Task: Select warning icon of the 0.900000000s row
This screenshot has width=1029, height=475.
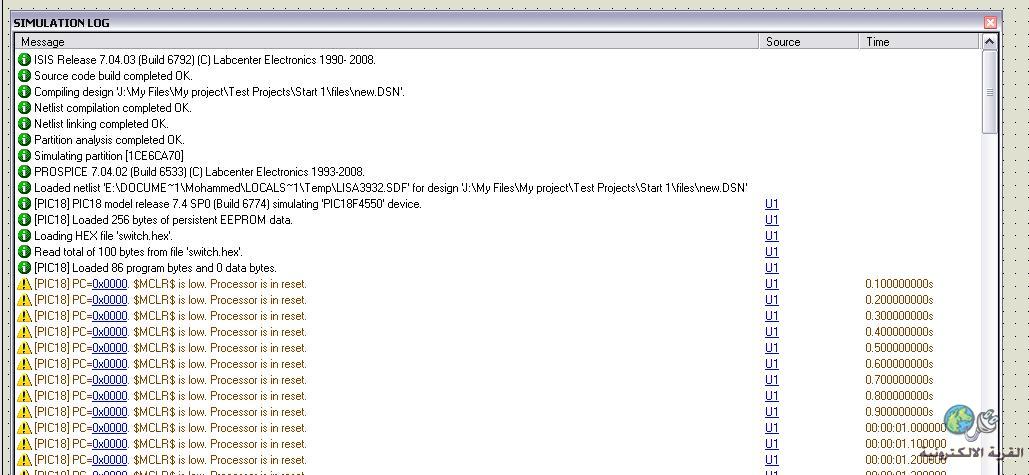Action: point(24,412)
